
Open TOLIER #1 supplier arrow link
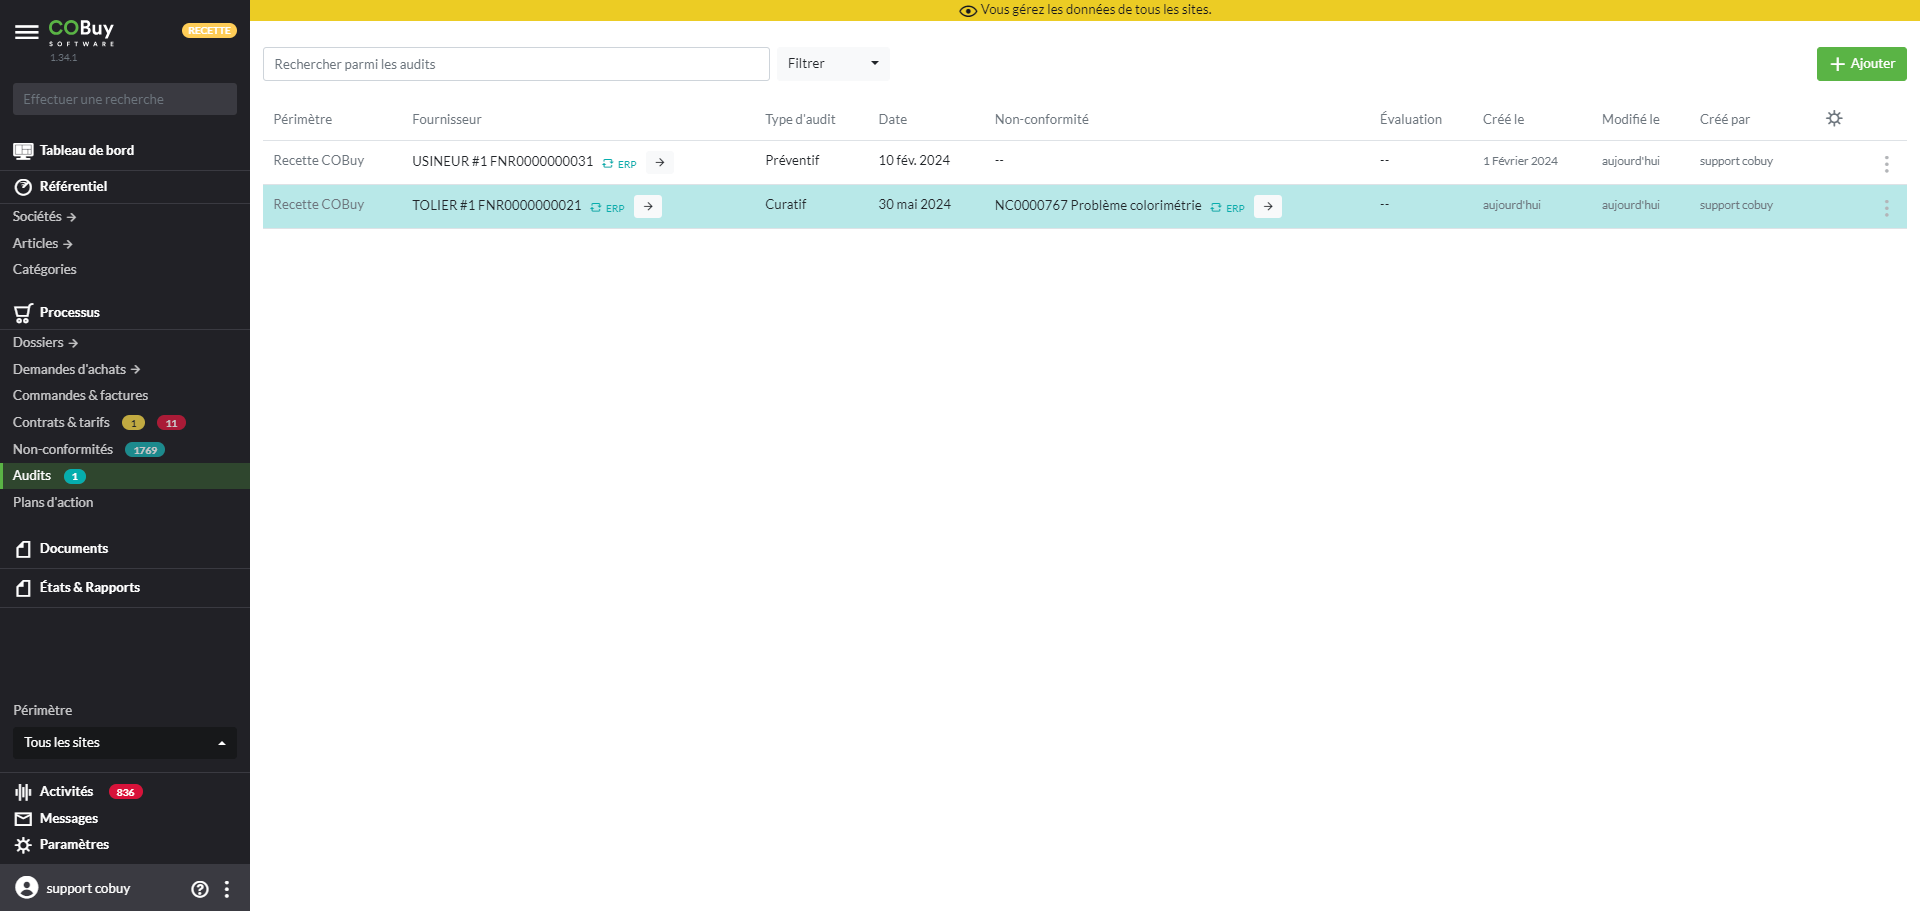pos(648,206)
